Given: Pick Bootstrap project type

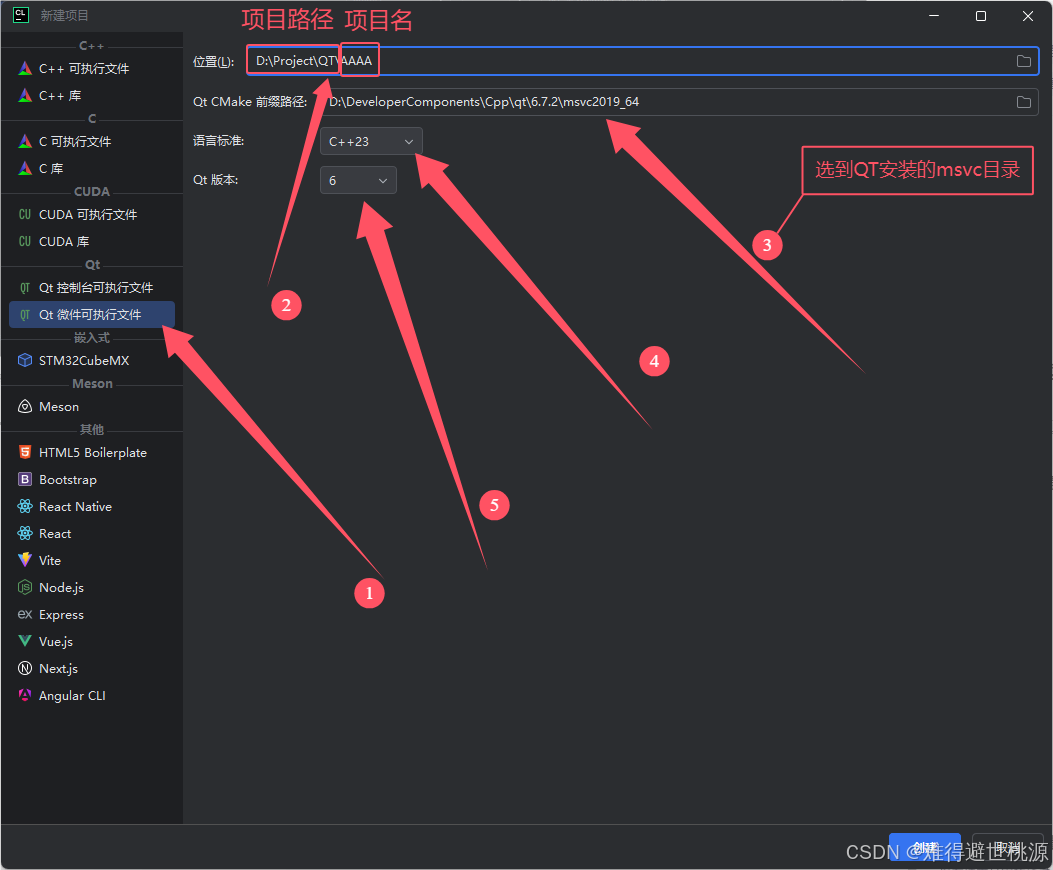Looking at the screenshot, I should click(92, 479).
